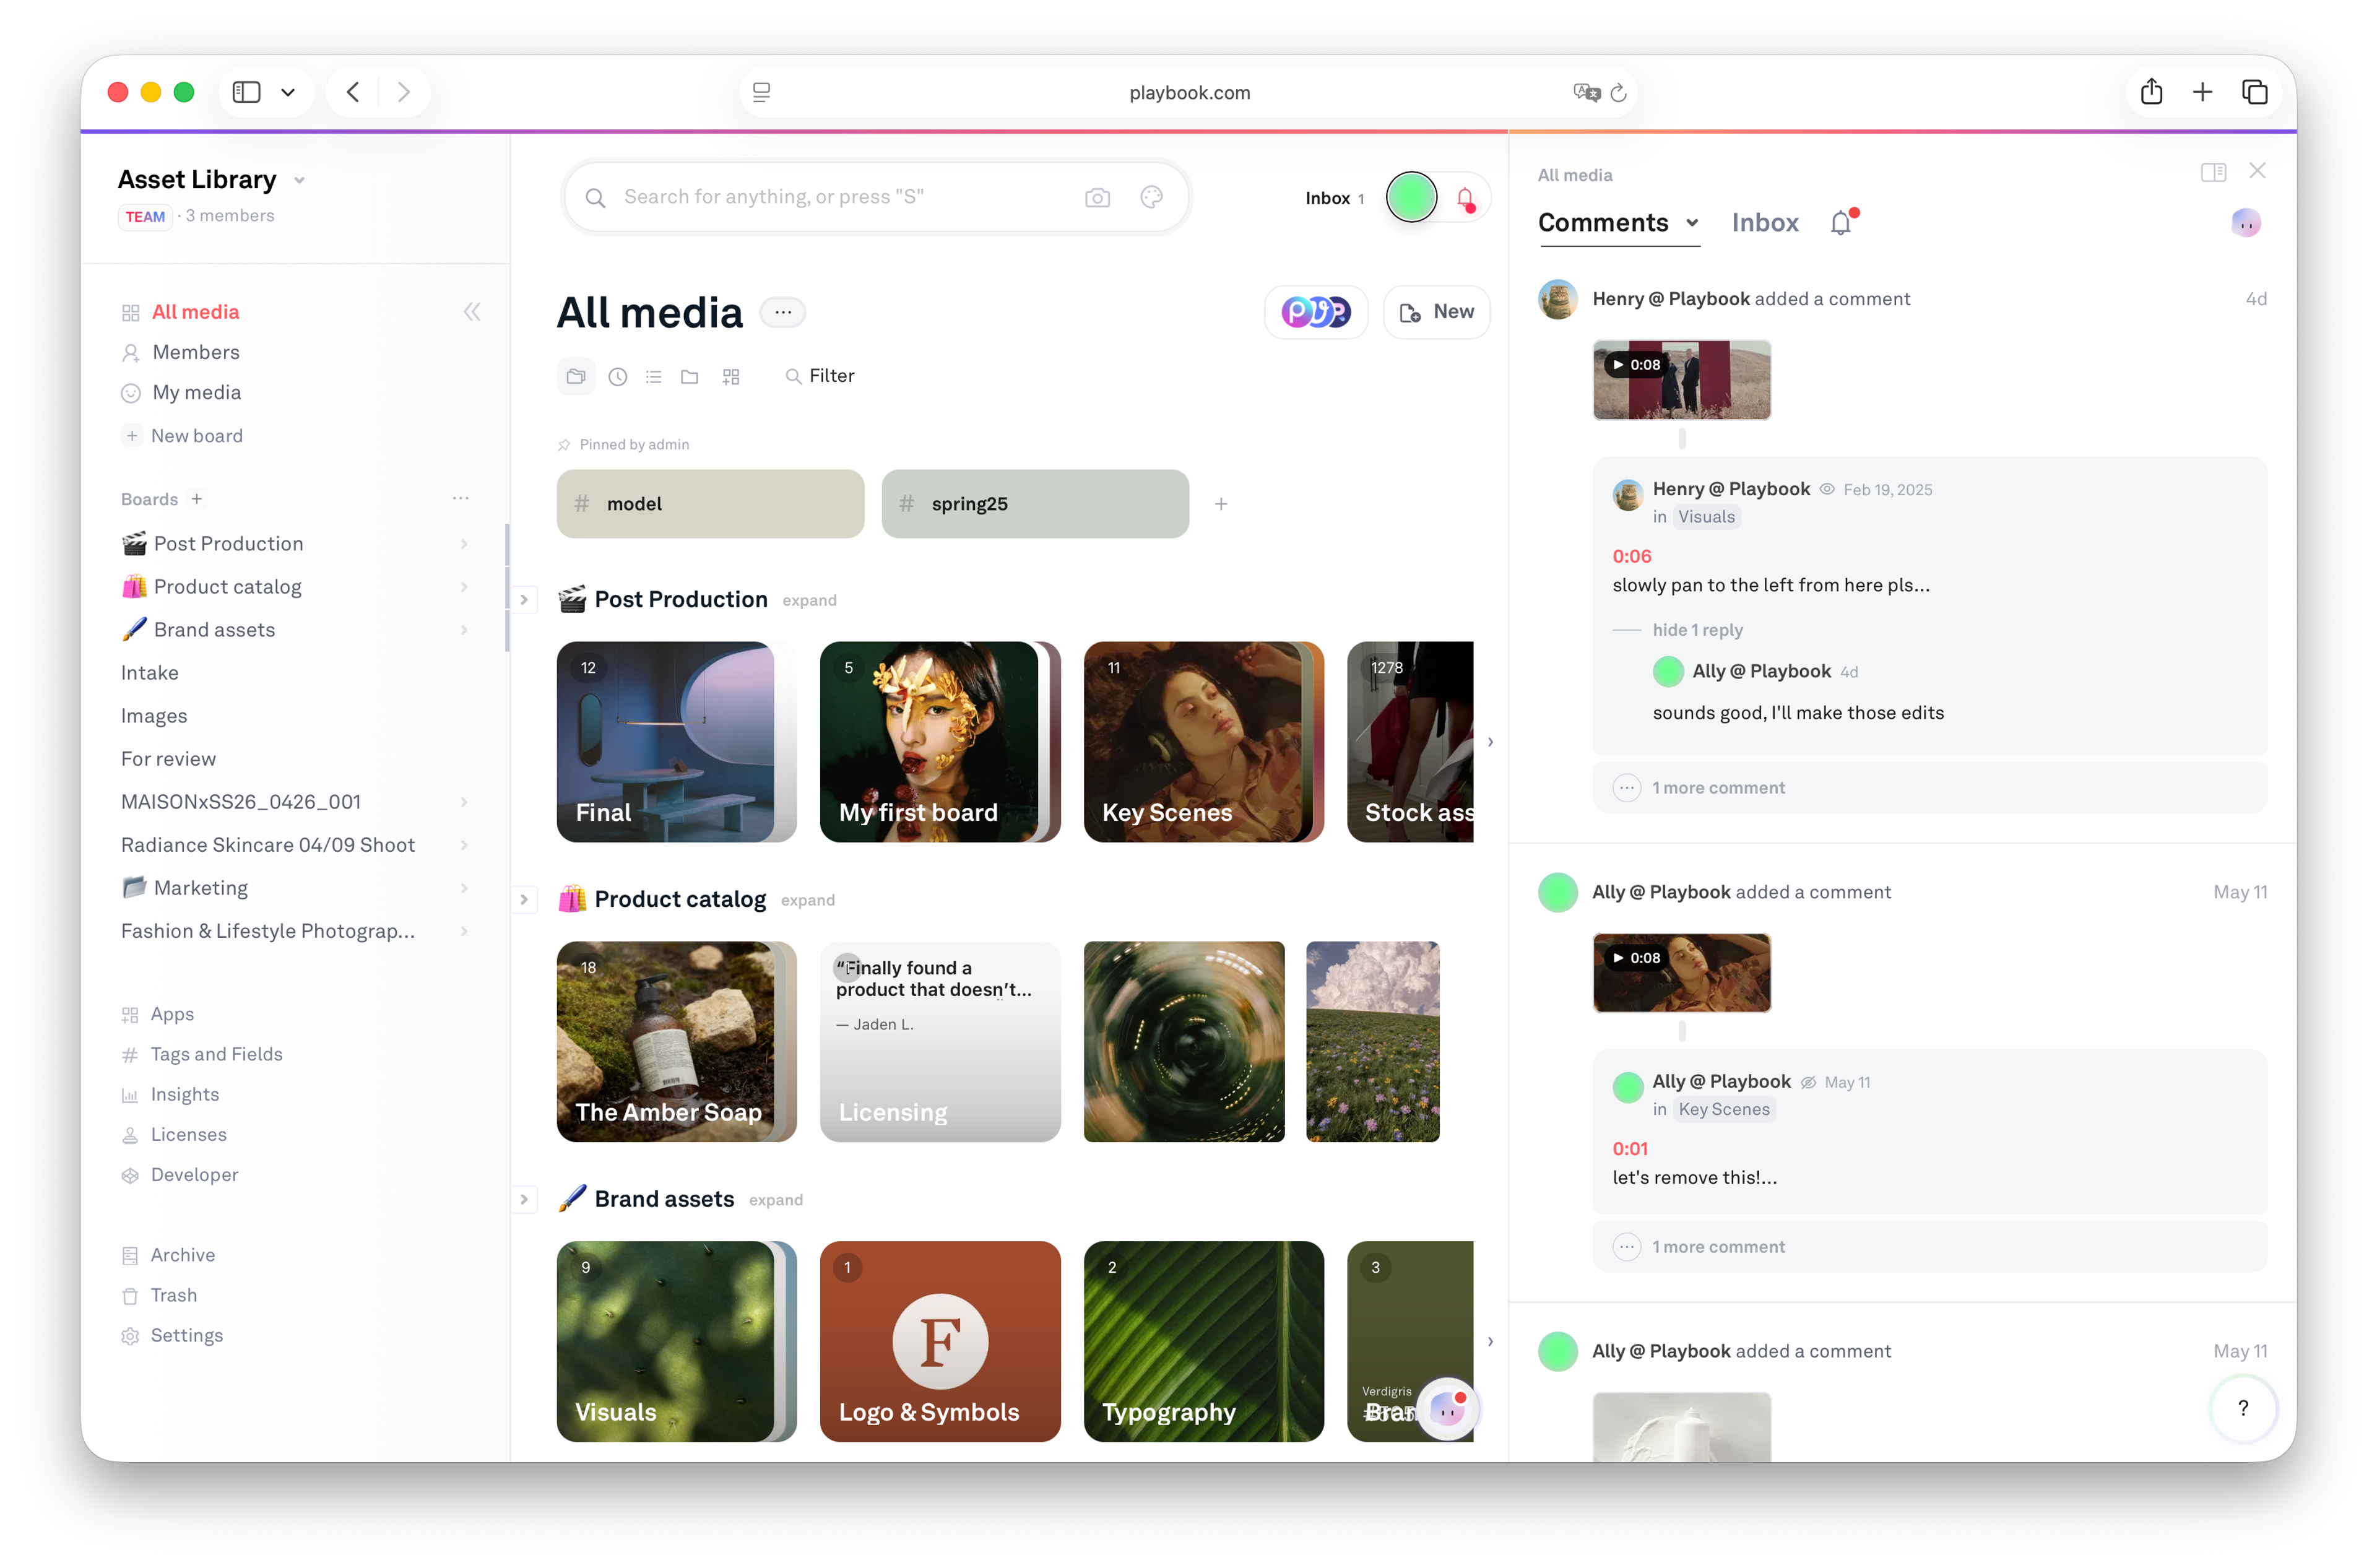Screen dimensions: 2377x1568
Task: Hide 1 reply on Henry's comment
Action: coord(1697,630)
